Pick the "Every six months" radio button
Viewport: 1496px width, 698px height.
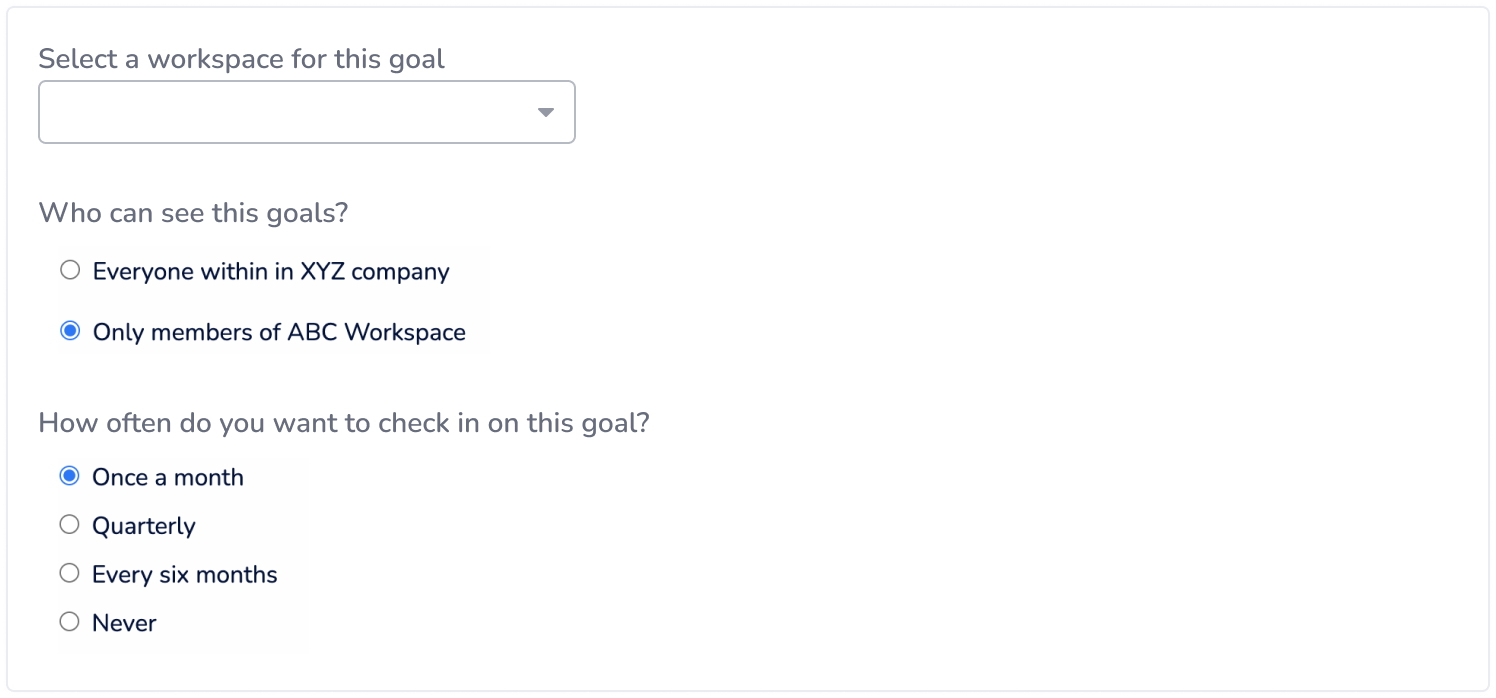tap(69, 573)
